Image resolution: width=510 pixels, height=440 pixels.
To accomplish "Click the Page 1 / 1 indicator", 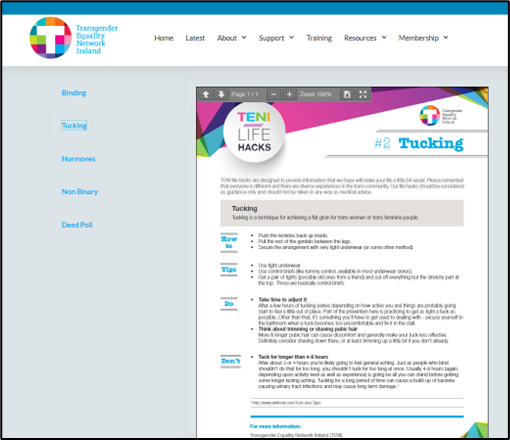I will 245,94.
